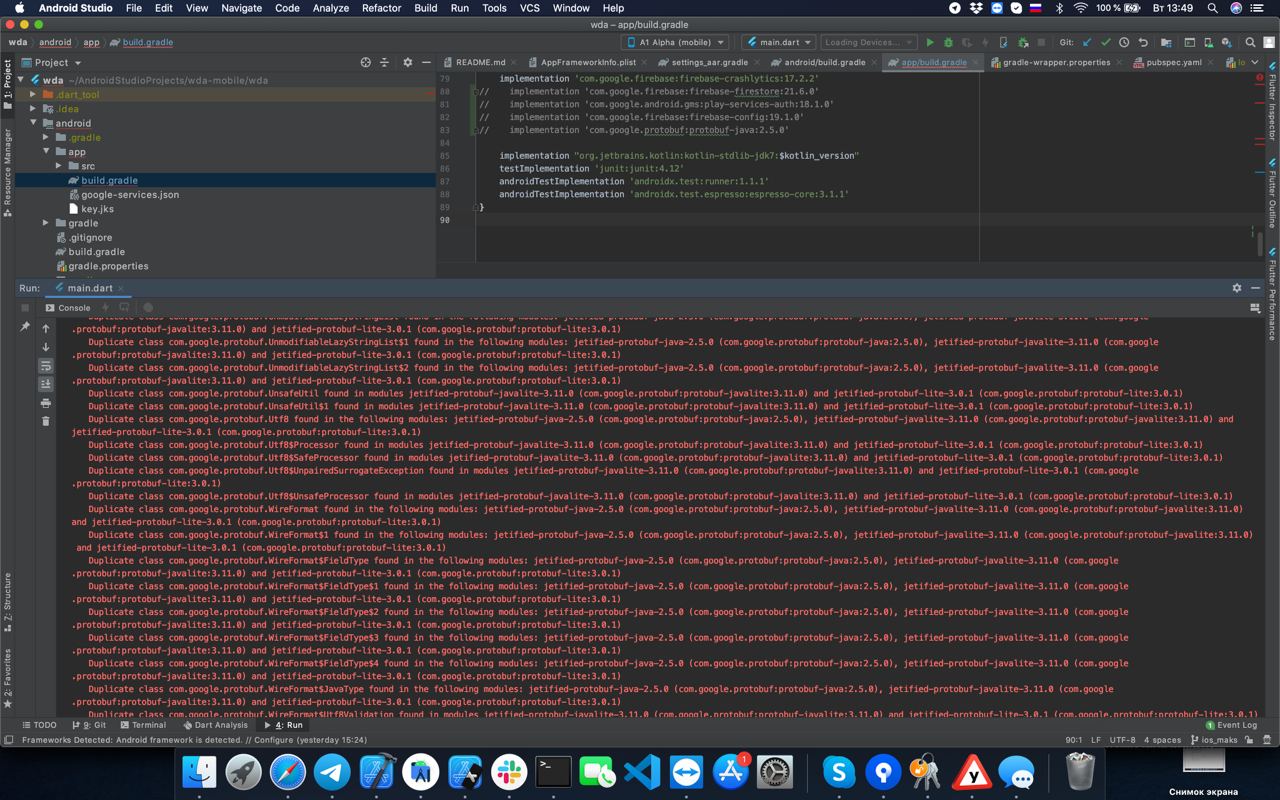Open the terminal-style toolbar icon next to project structure

(x=1189, y=42)
